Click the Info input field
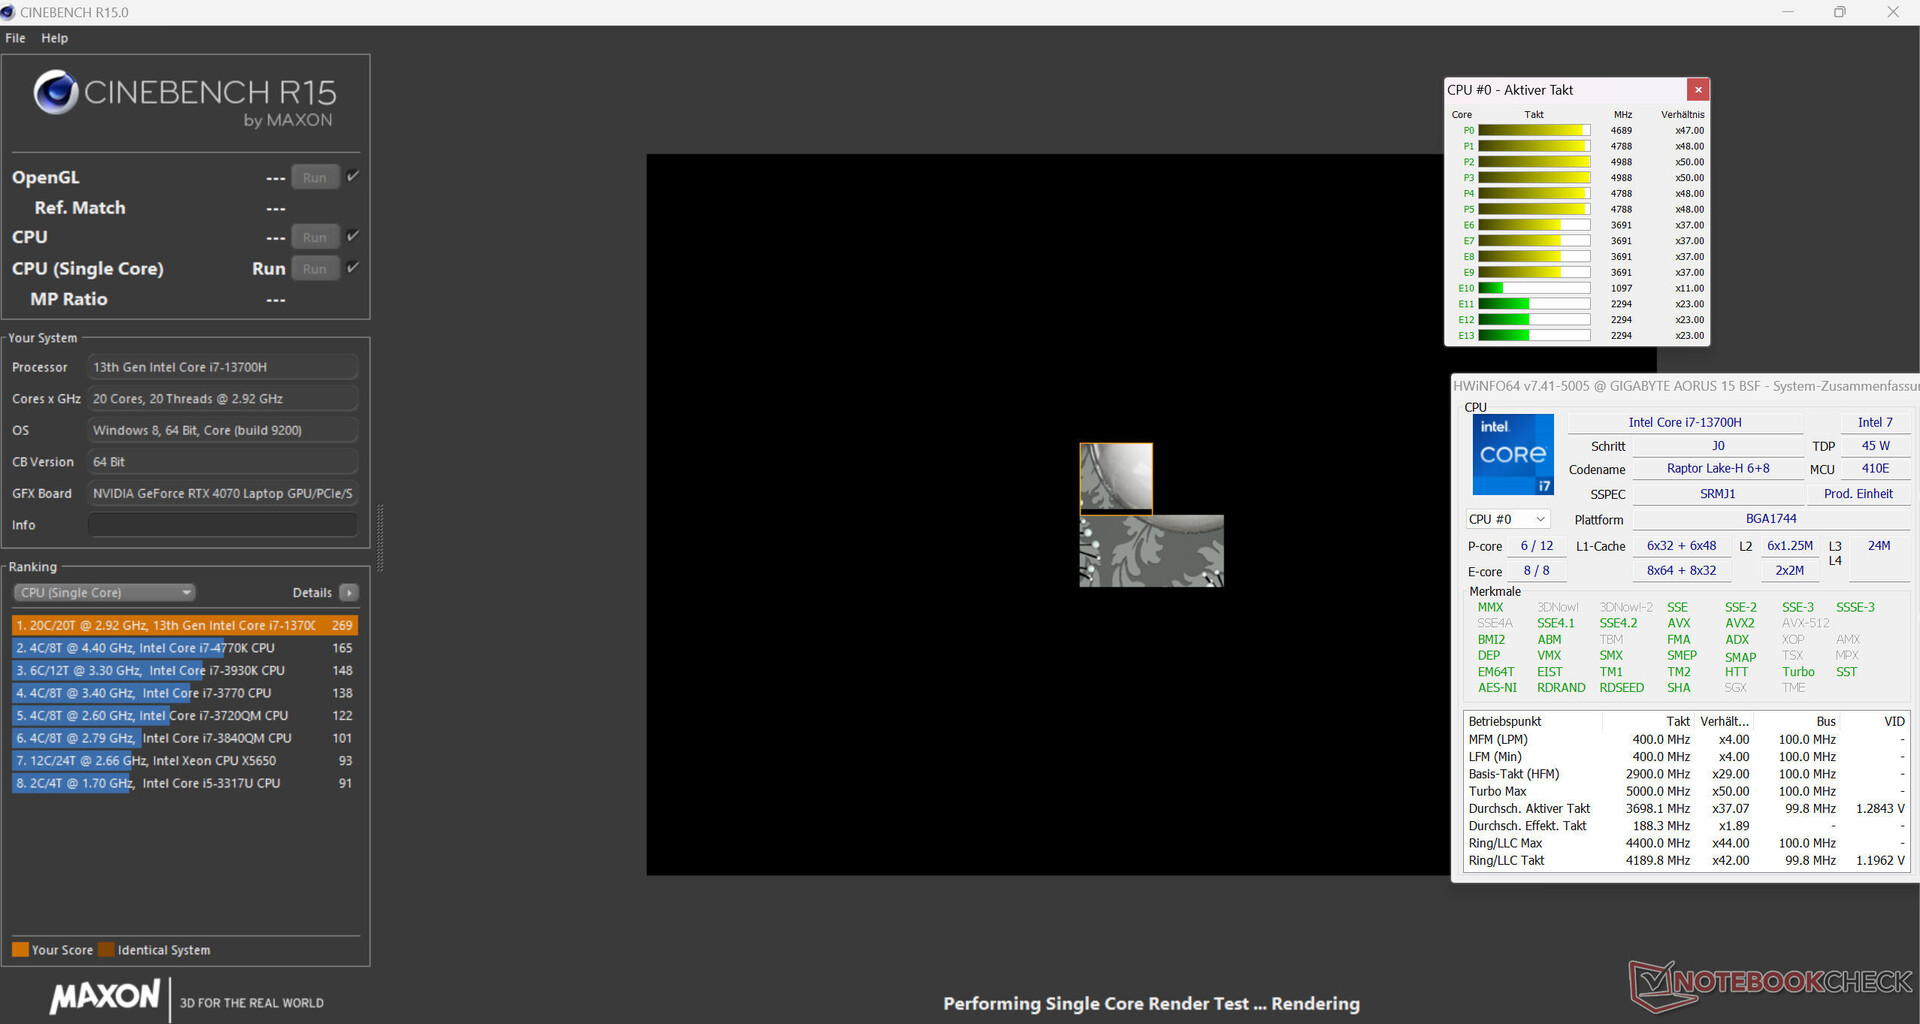 click(223, 525)
